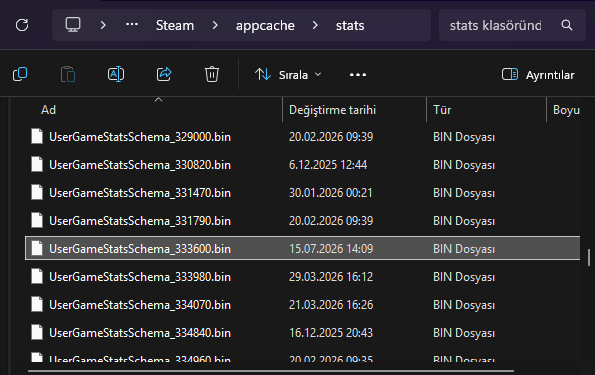This screenshot has width=595, height=375.
Task: Click the search magnifier icon
Action: 567,25
